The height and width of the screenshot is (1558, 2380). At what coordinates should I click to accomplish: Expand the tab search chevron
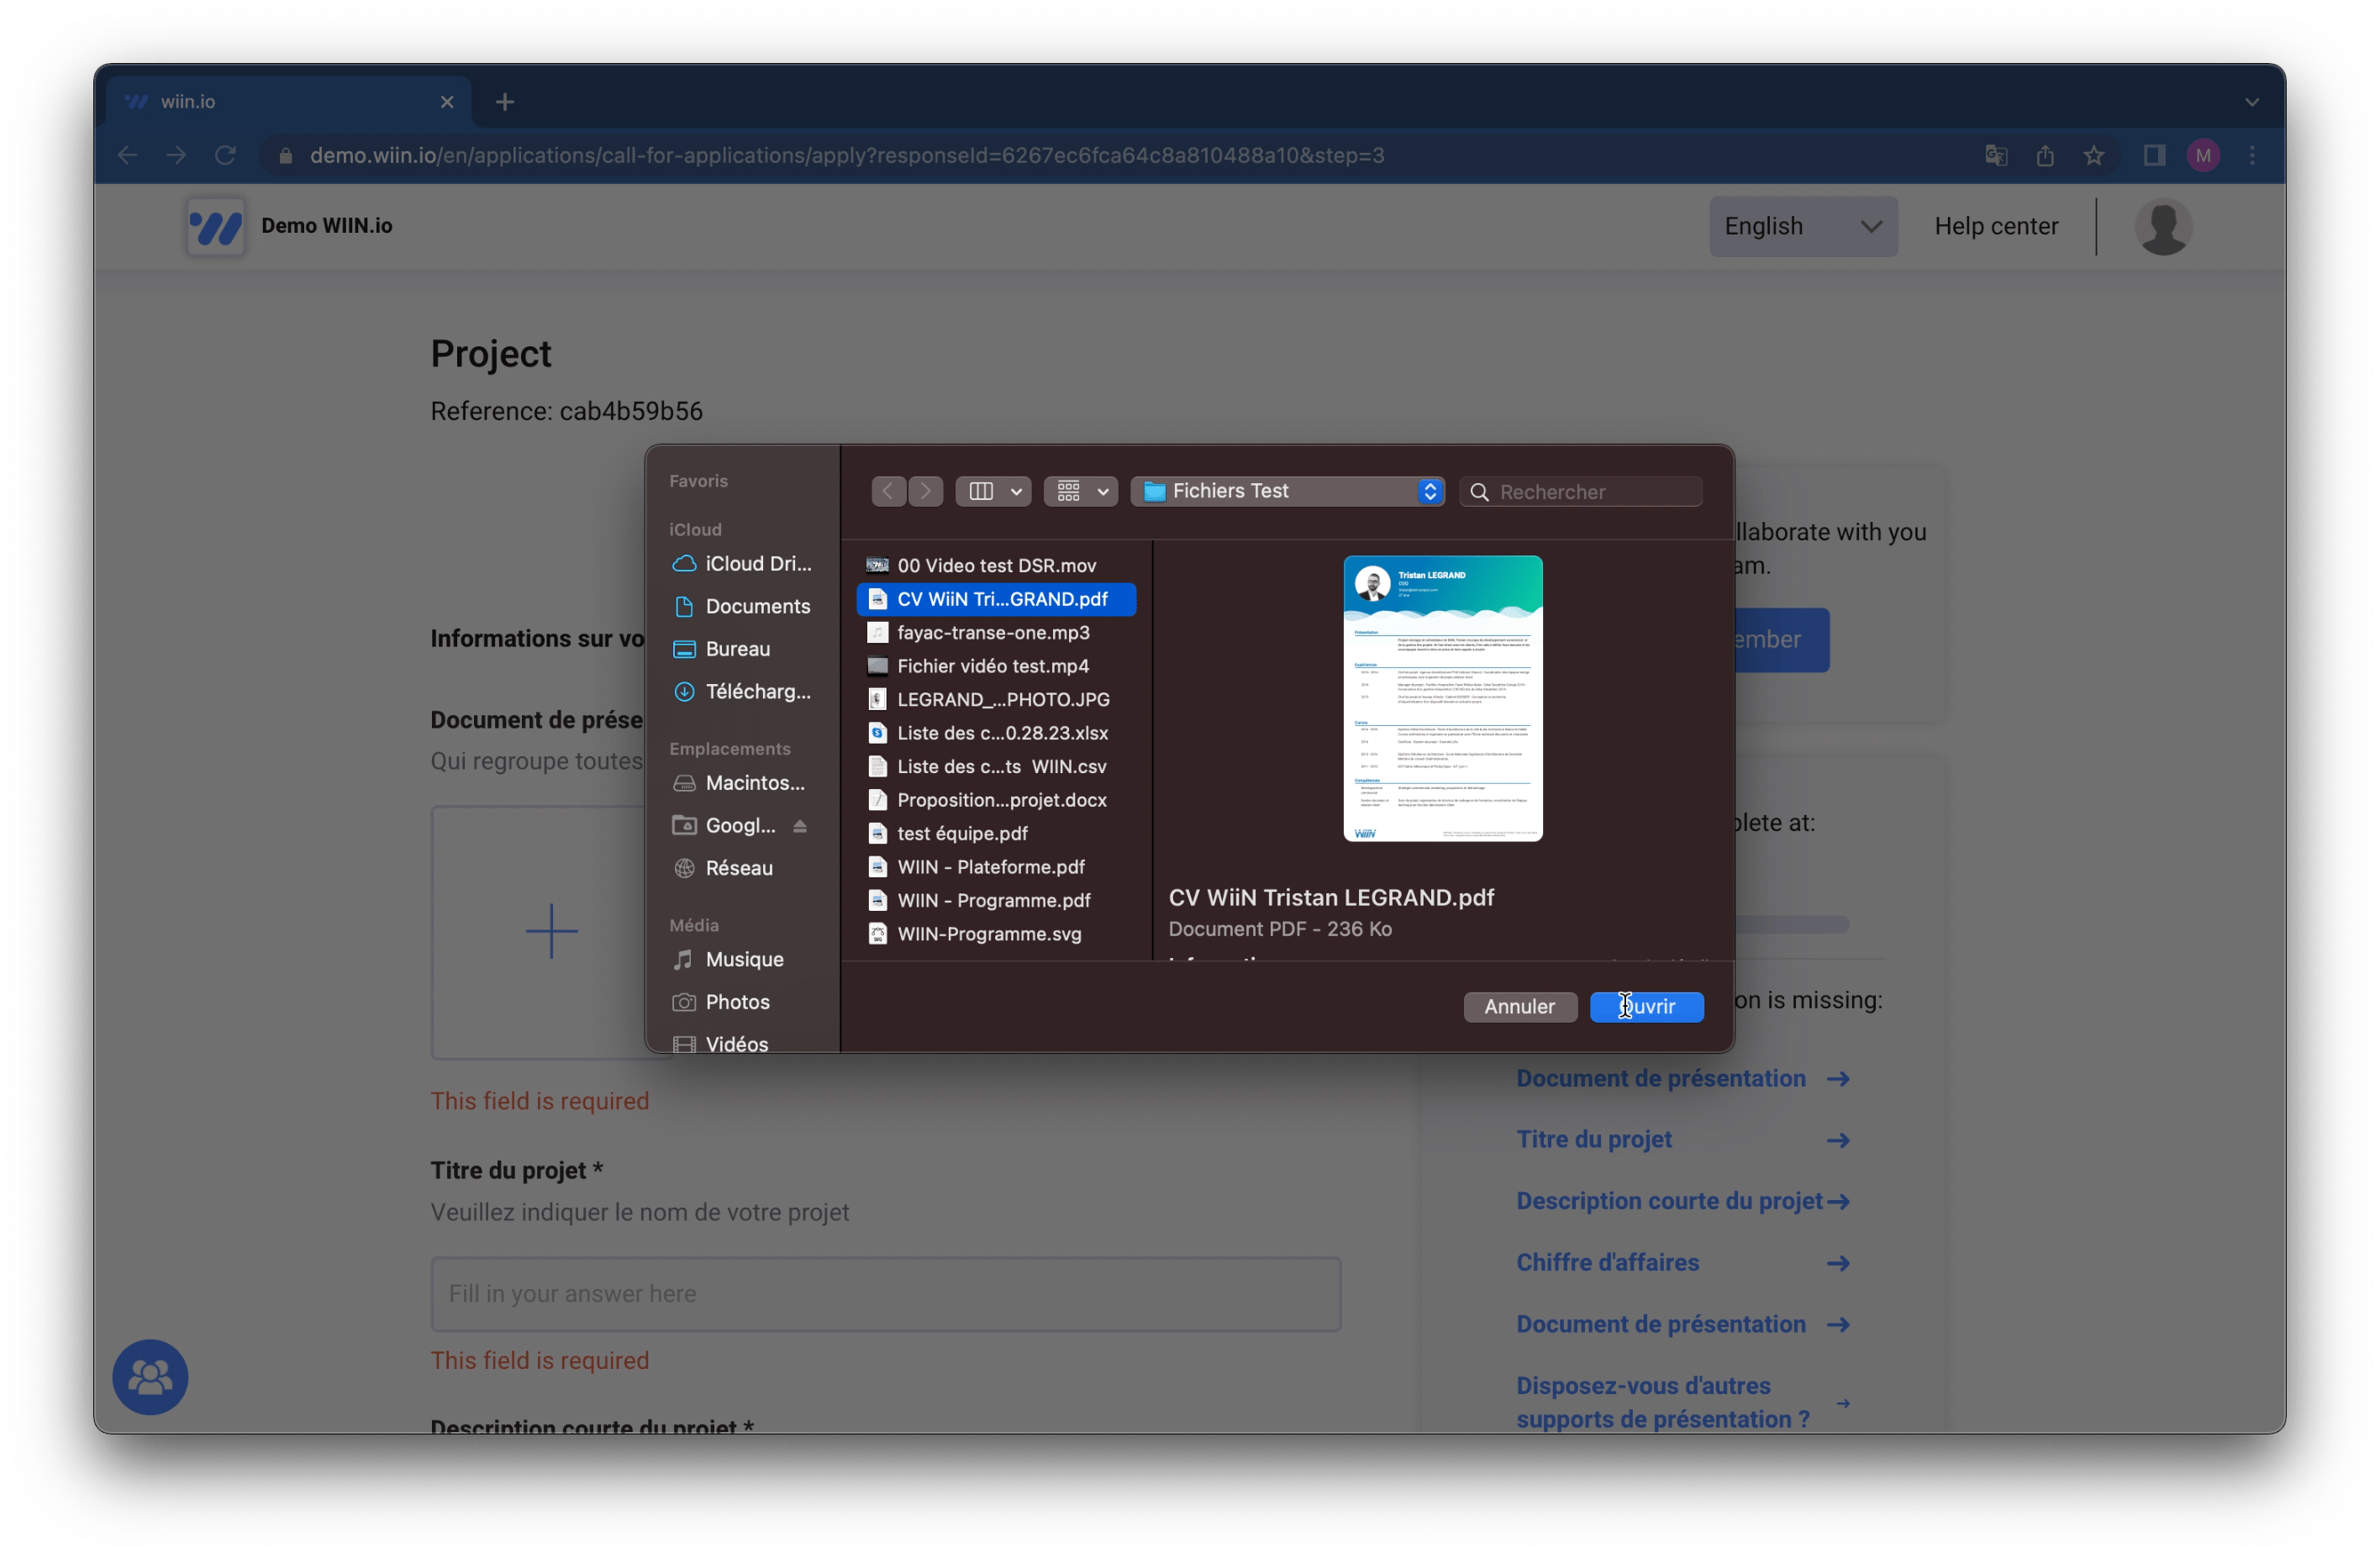[x=2252, y=102]
